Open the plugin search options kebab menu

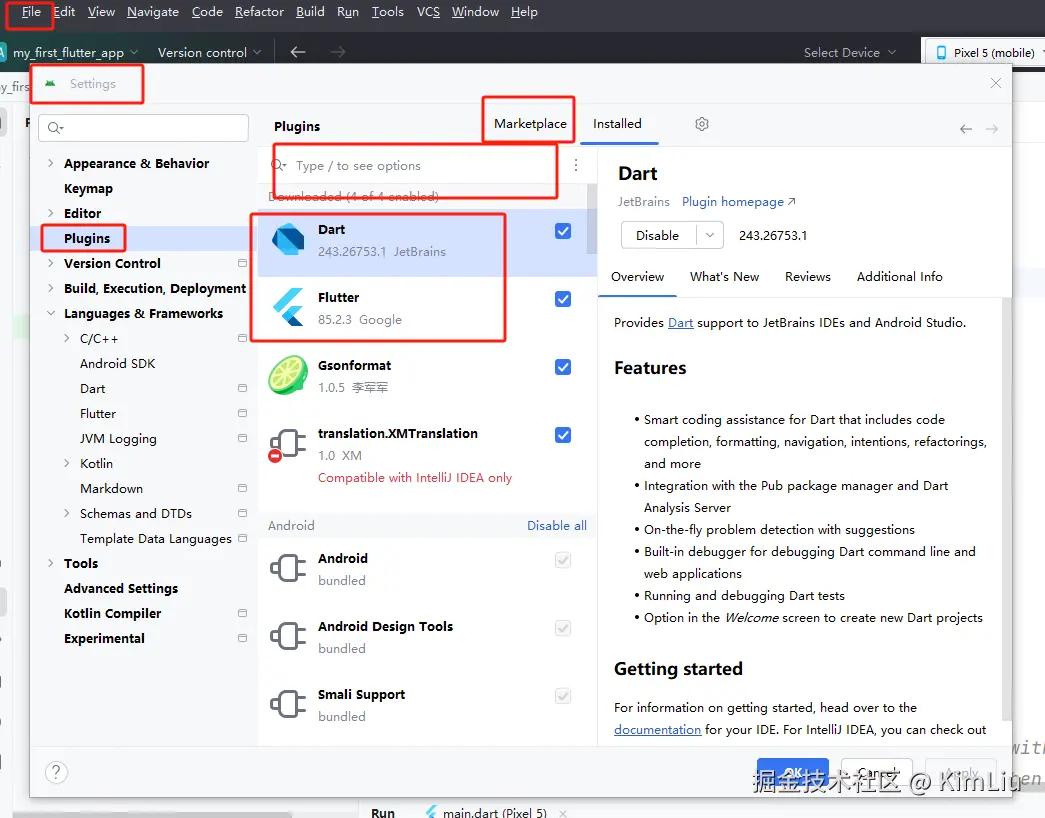click(x=576, y=165)
